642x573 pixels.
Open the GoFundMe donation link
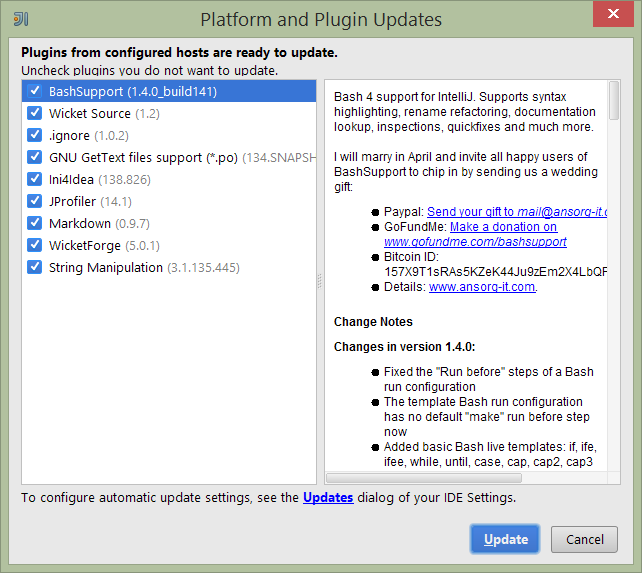coord(503,227)
